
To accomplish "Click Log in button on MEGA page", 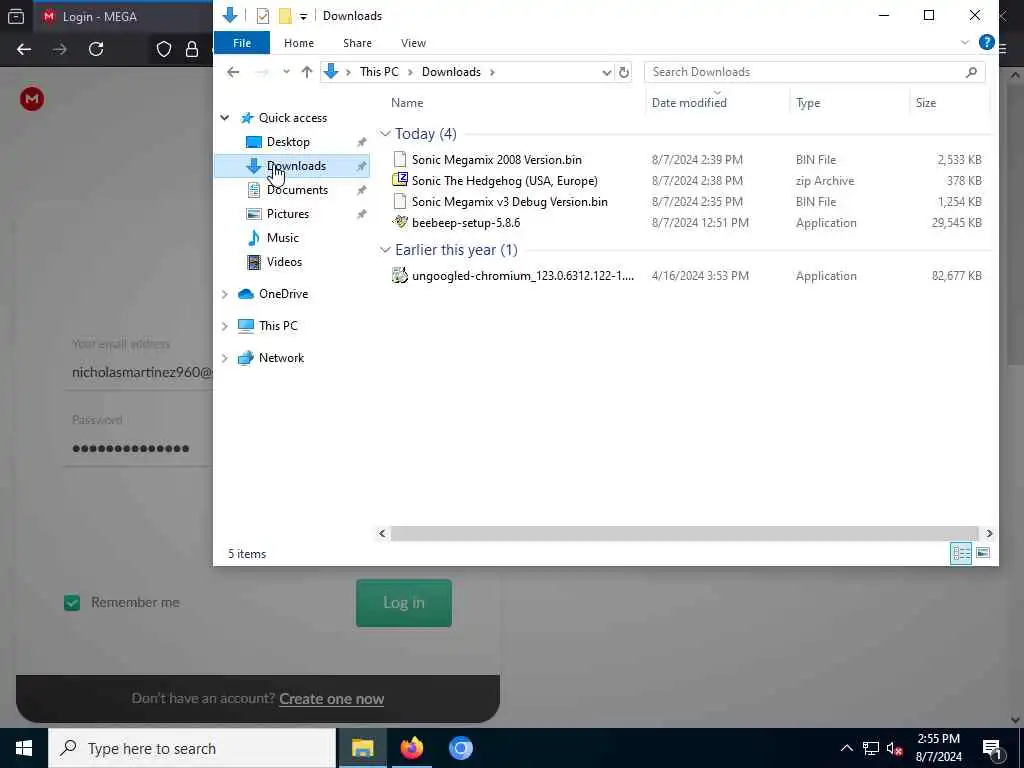I will click(x=404, y=603).
